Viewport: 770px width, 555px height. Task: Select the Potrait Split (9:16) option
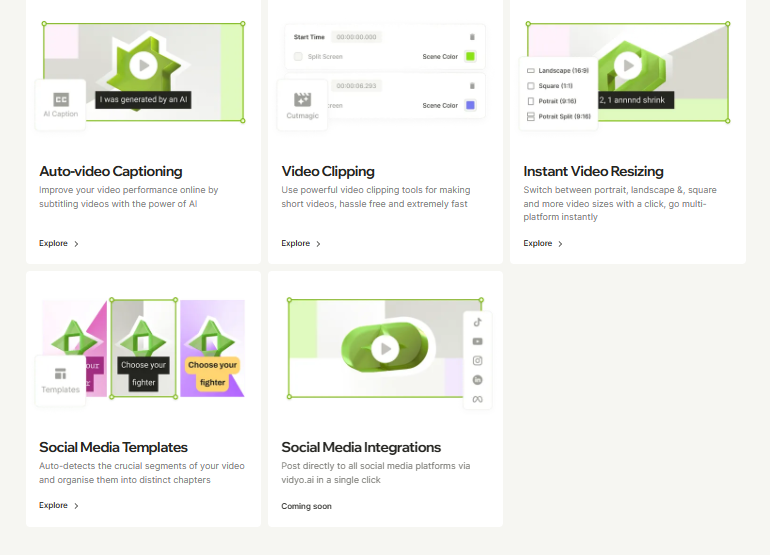pos(531,116)
